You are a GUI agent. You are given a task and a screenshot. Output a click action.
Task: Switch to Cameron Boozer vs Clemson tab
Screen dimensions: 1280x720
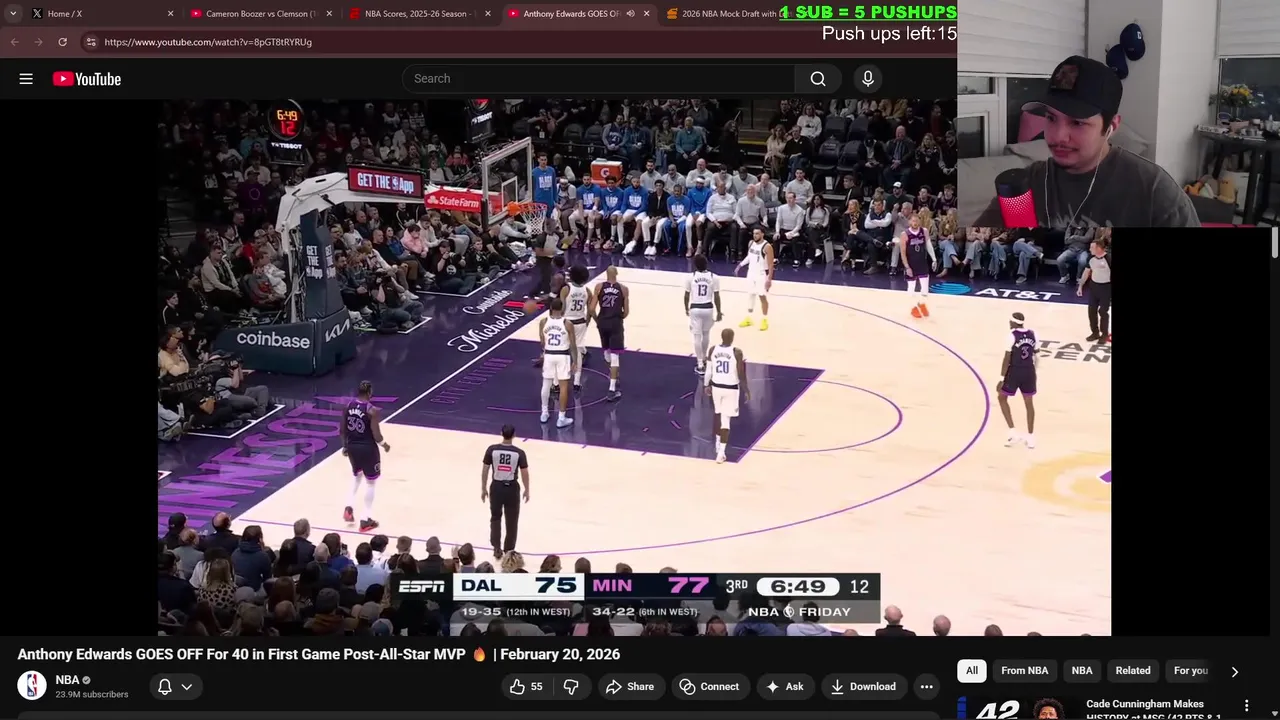[260, 13]
